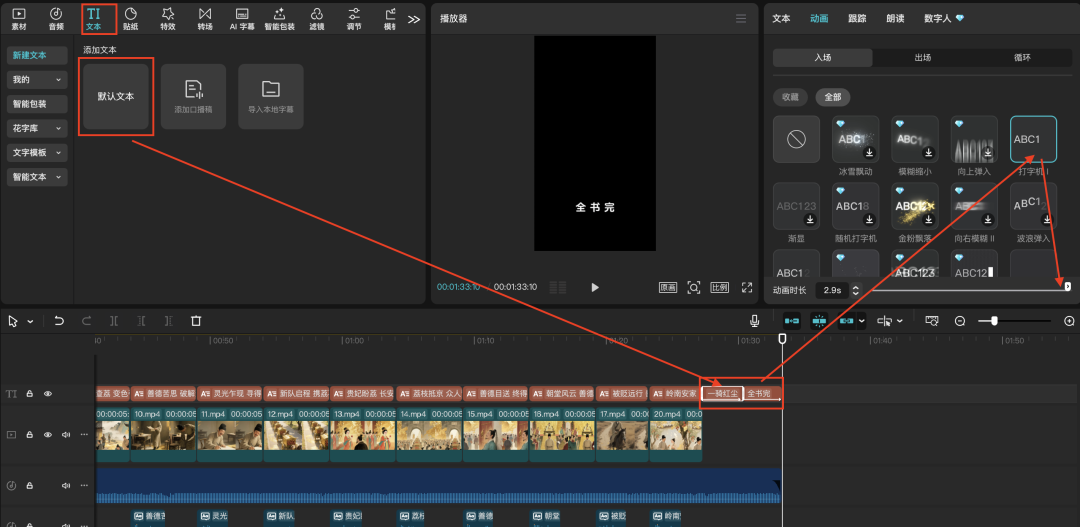Open the Transitions (转场) panel
This screenshot has width=1080, height=527.
point(205,17)
